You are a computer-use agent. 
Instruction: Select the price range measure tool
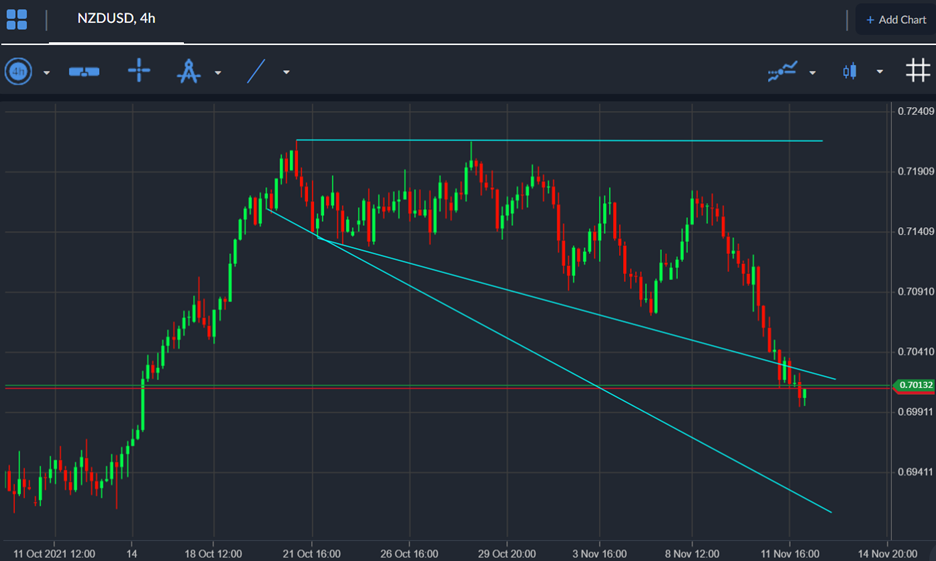tap(84, 71)
